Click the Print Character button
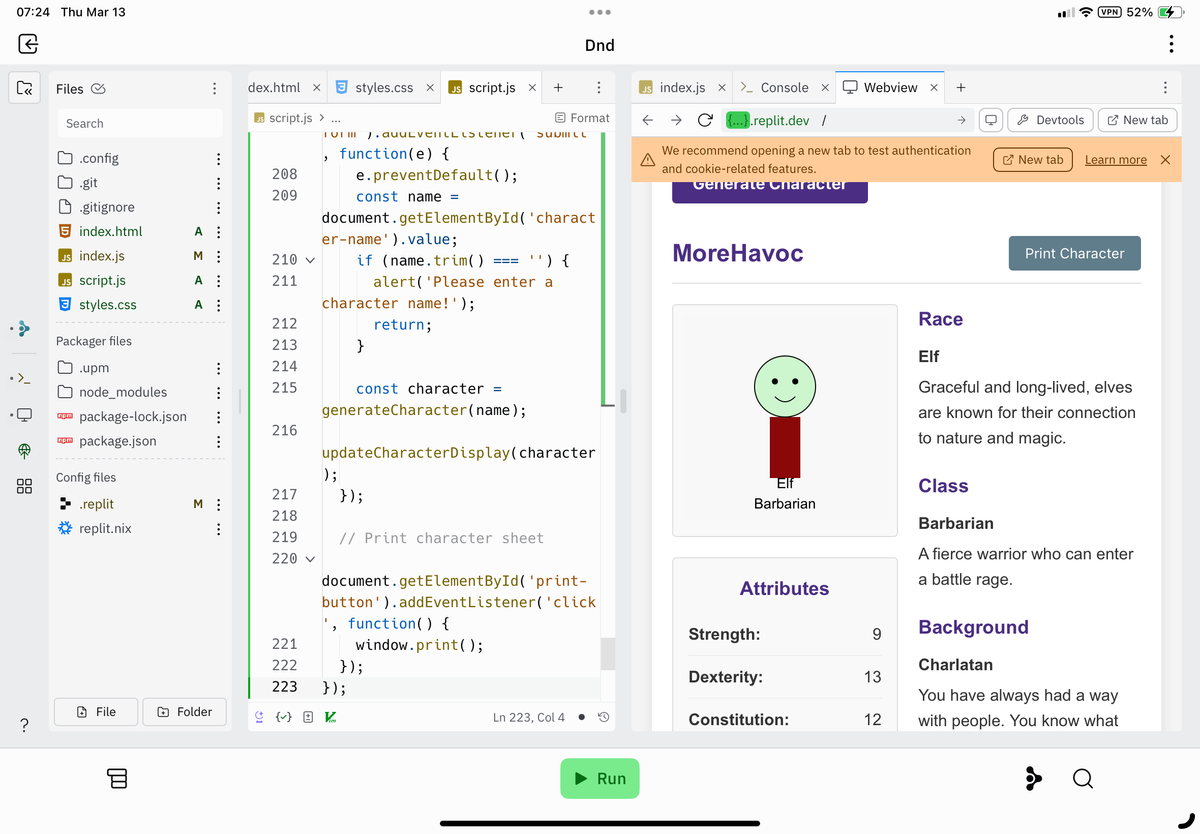 [x=1074, y=254]
